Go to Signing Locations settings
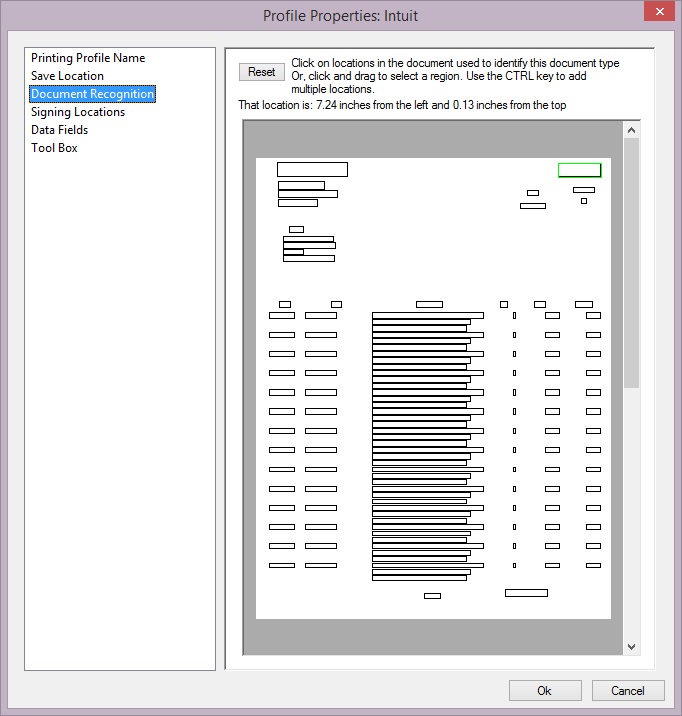 [x=78, y=112]
